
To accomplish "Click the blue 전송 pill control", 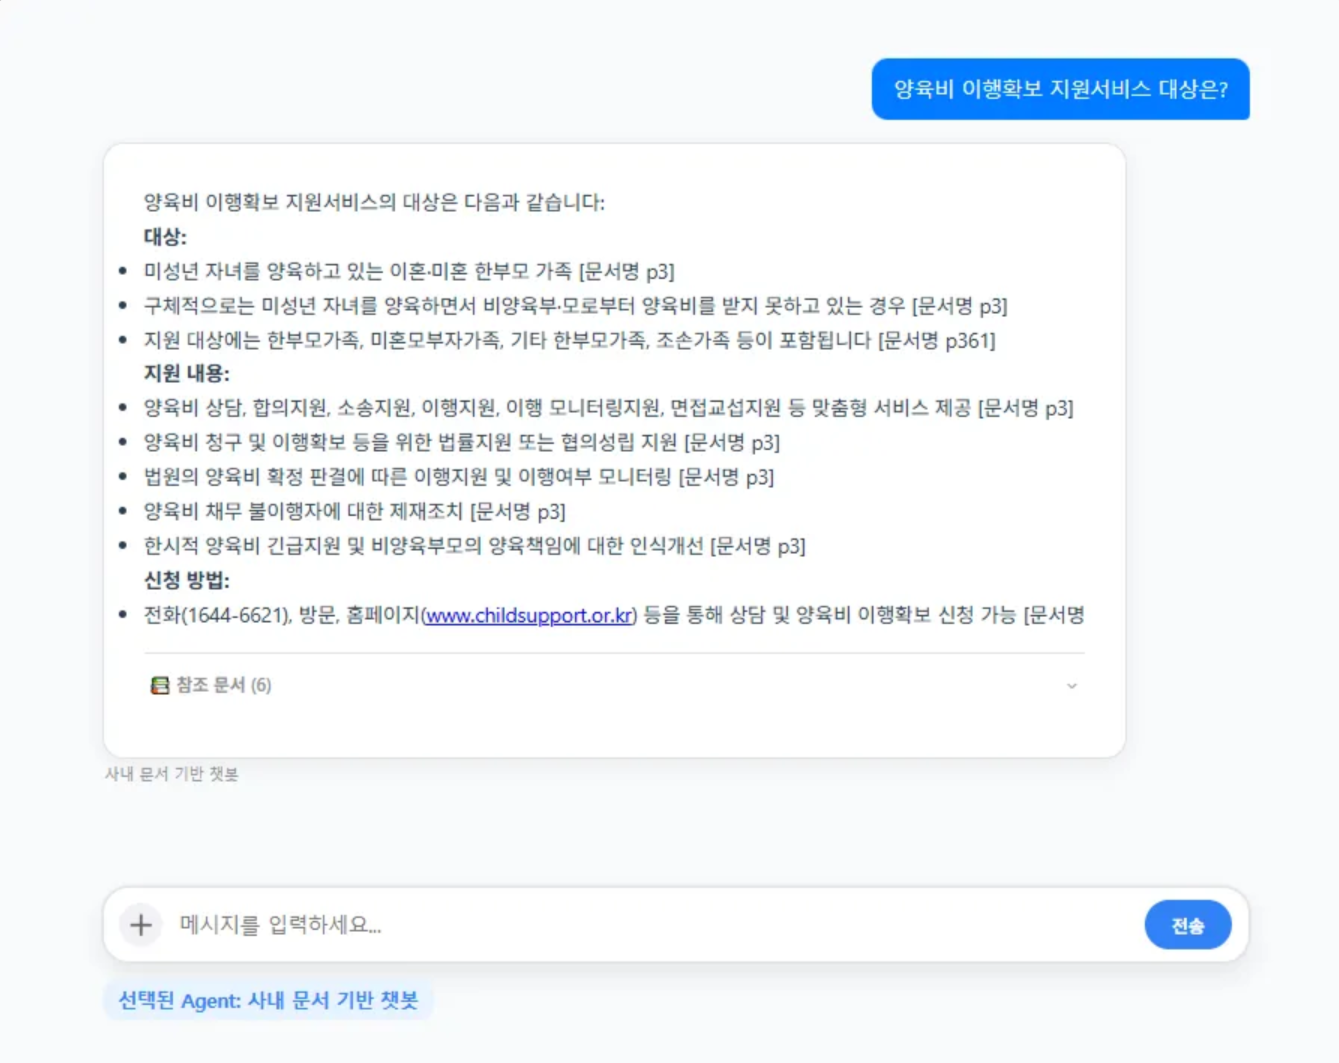I will pos(1187,925).
